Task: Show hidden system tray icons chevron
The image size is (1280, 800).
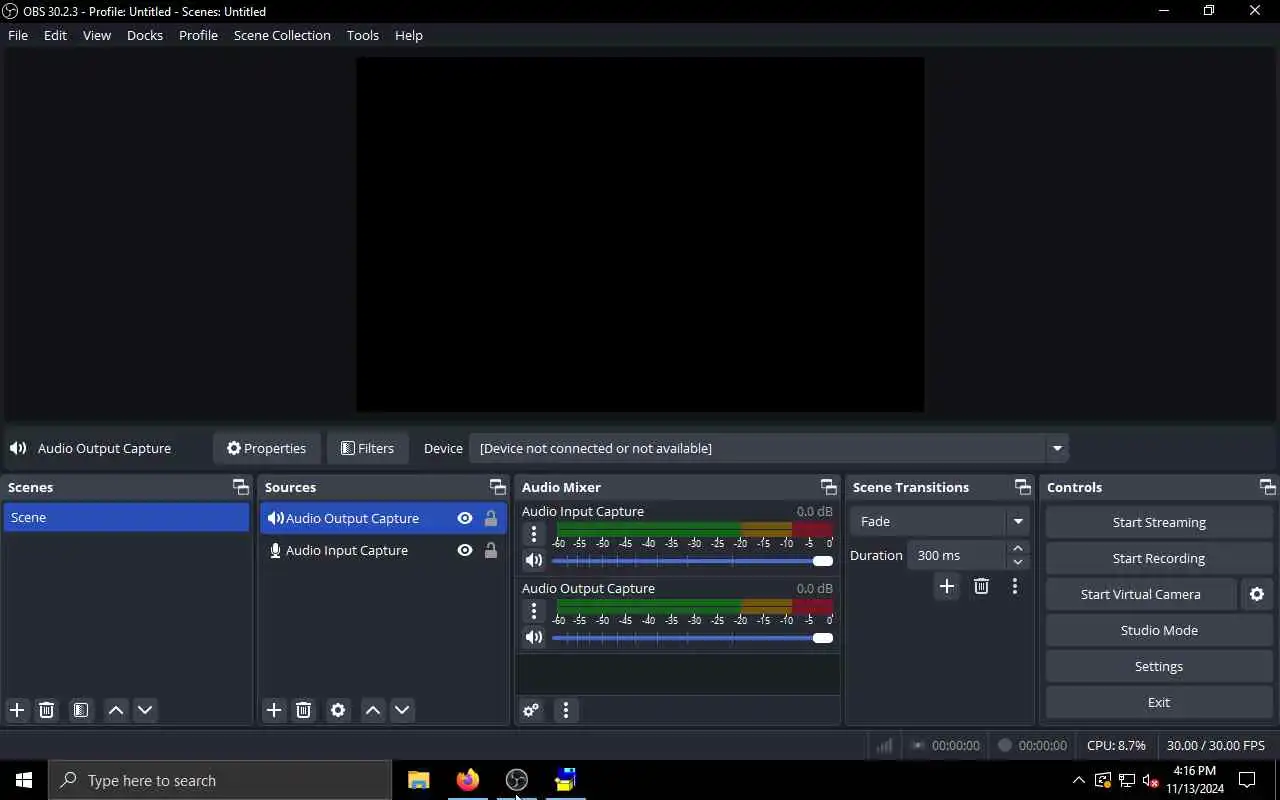Action: tap(1078, 780)
